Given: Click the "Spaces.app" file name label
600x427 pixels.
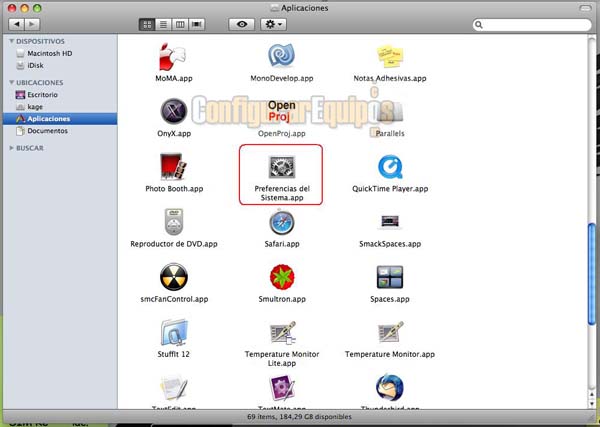Looking at the screenshot, I should [x=390, y=299].
